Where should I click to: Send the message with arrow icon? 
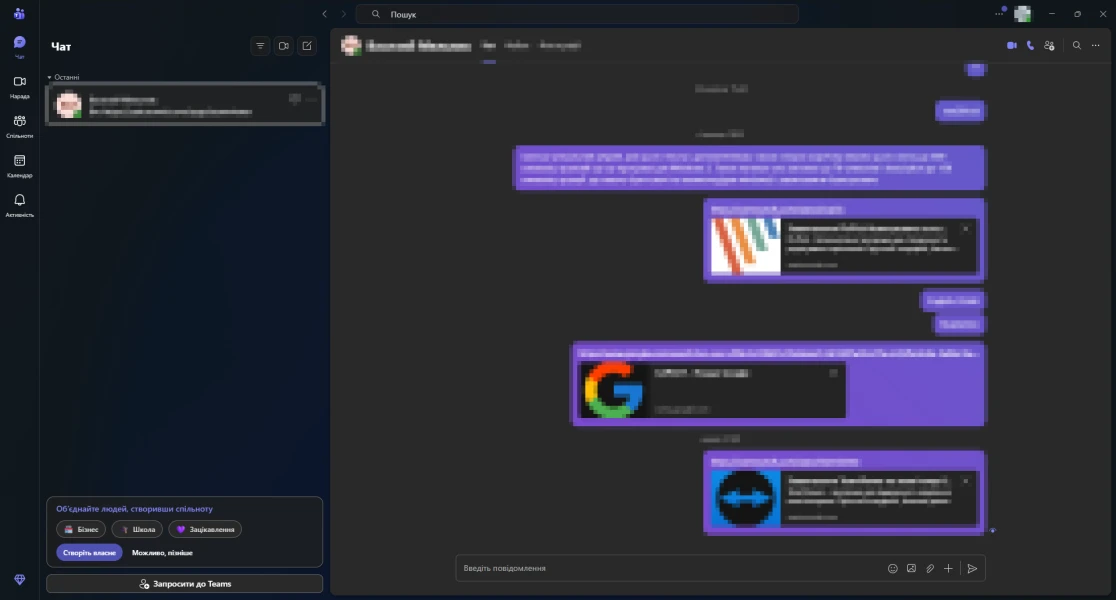coord(972,568)
